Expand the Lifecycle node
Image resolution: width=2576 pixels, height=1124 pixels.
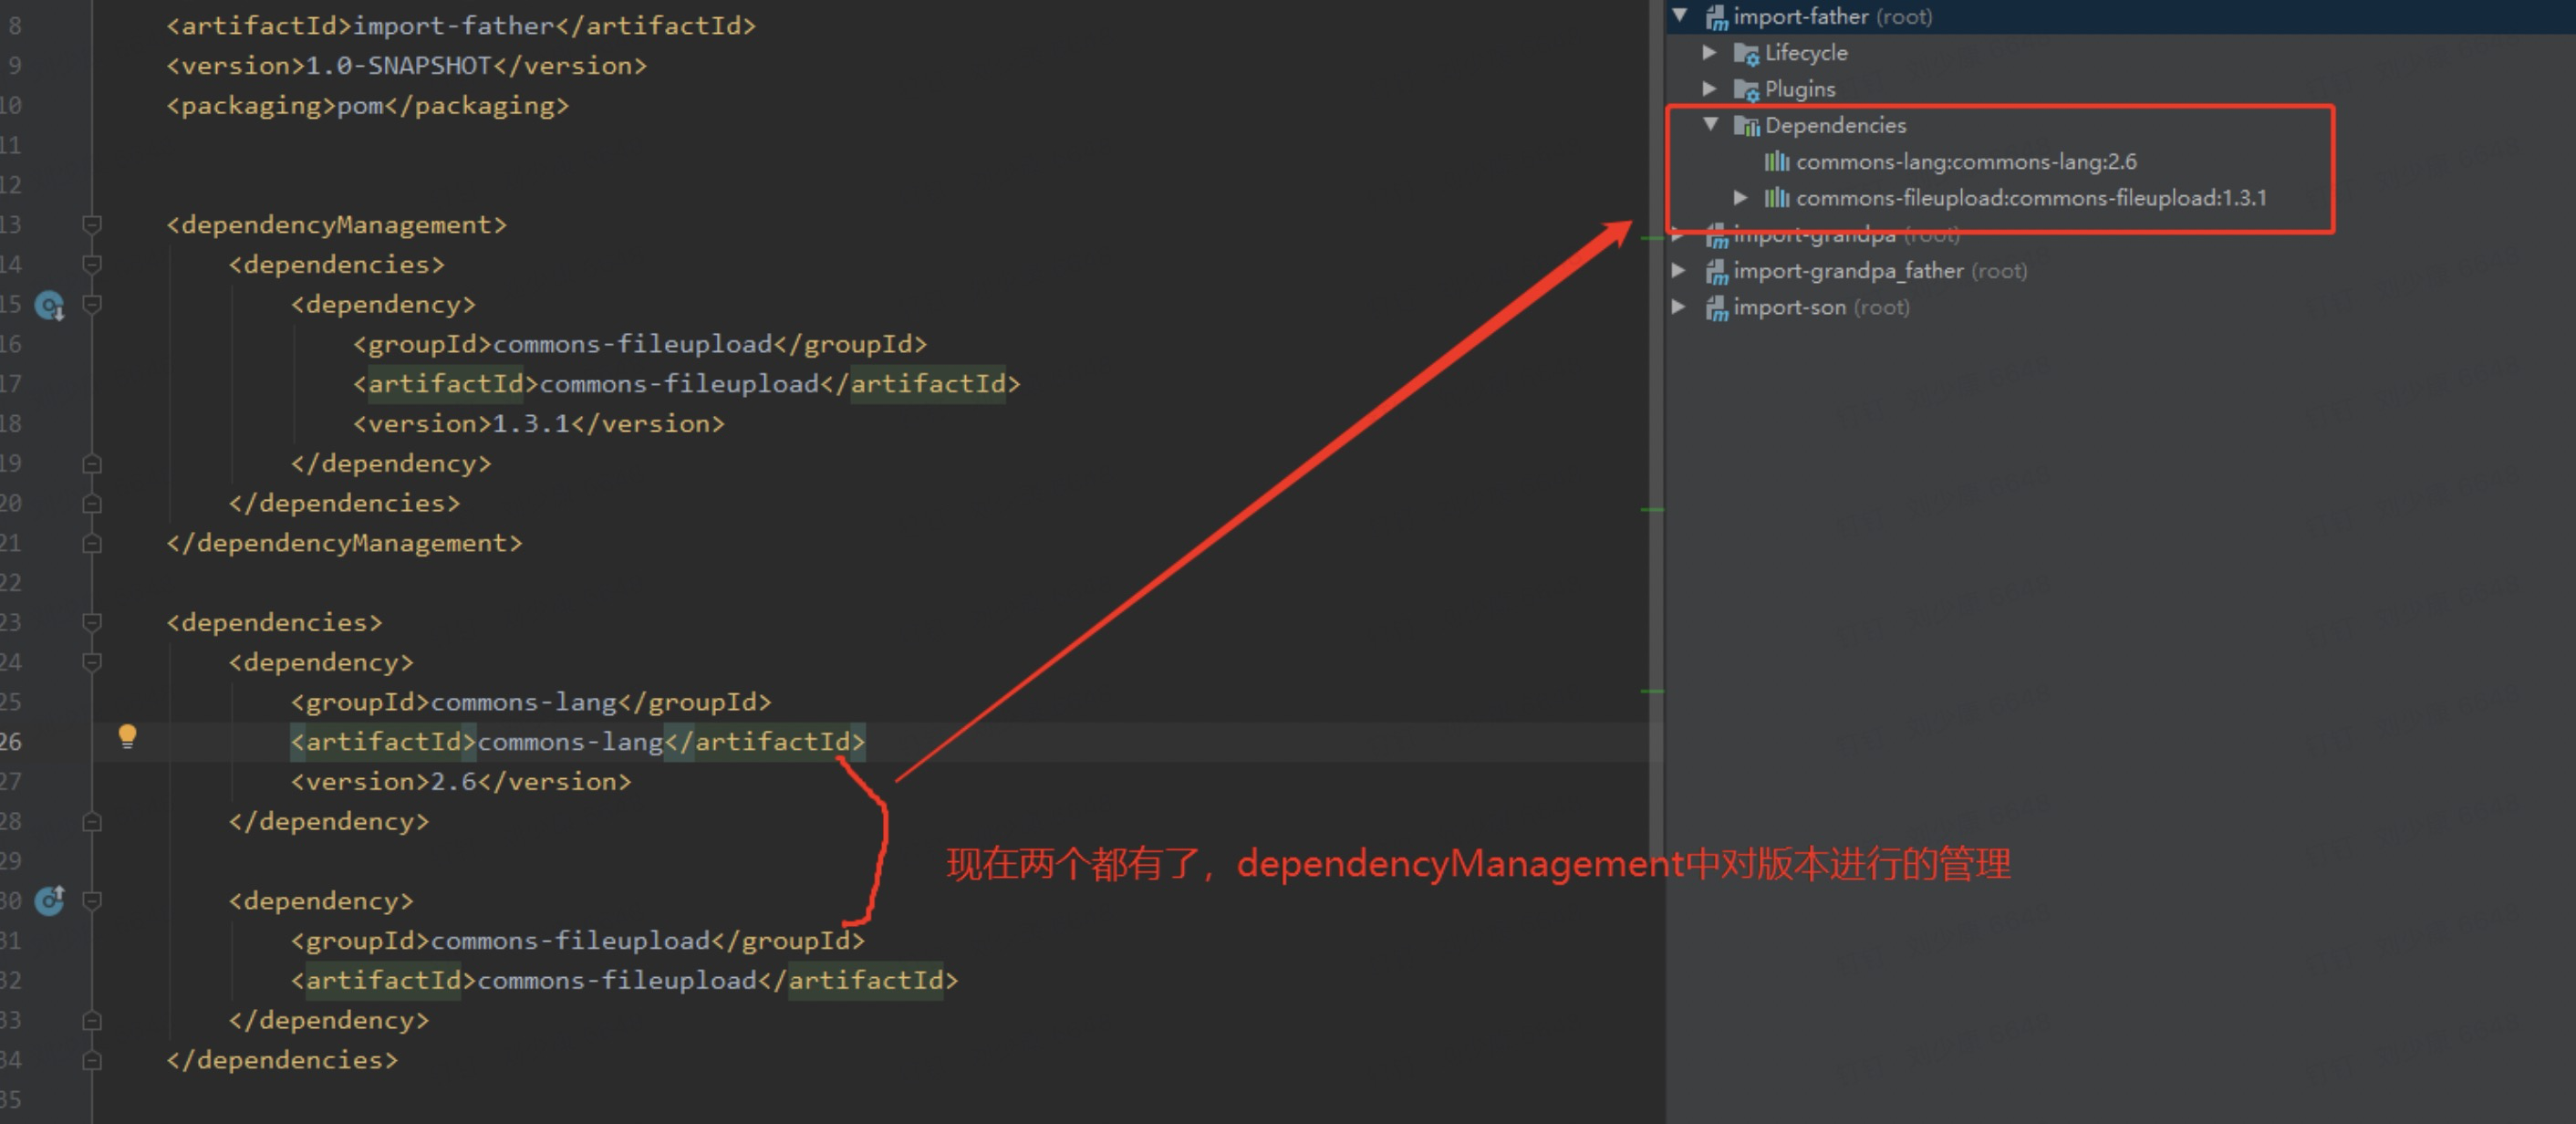[1711, 53]
